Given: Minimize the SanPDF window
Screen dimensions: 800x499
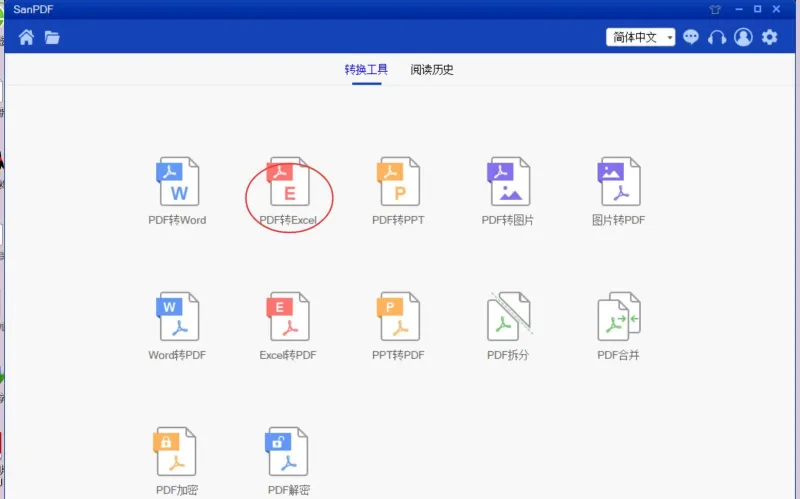Looking at the screenshot, I should coord(739,9).
